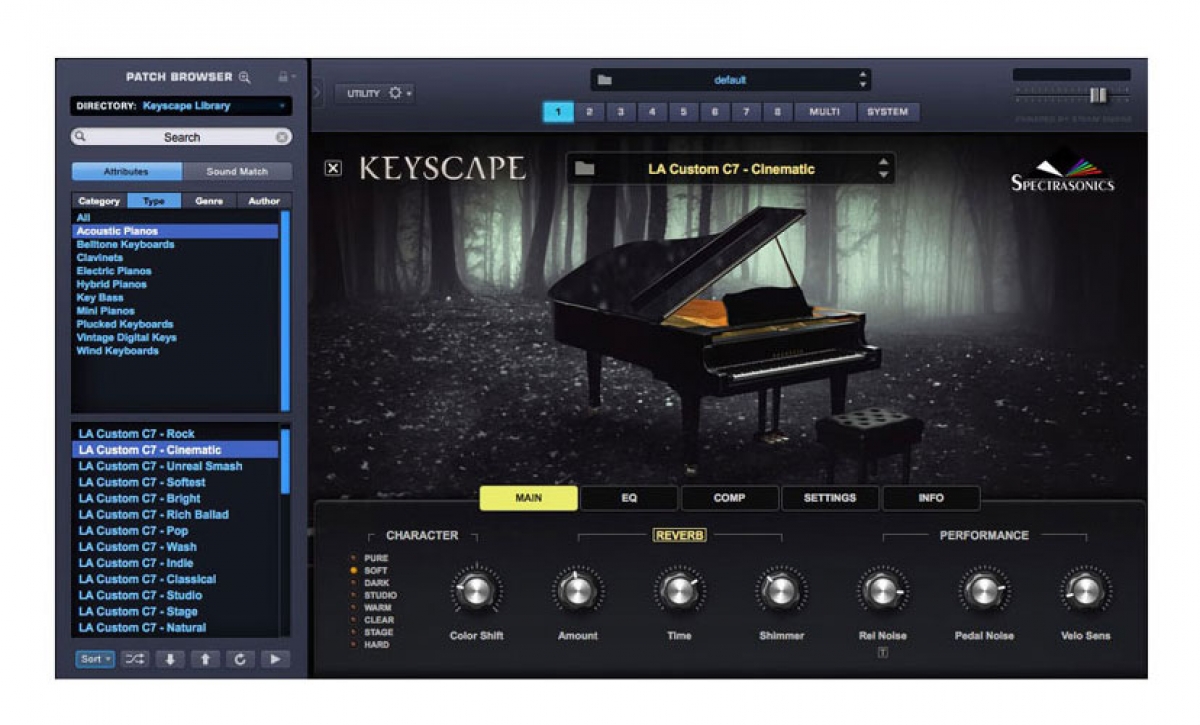1200x725 pixels.
Task: Click the Shimmer knob
Action: pos(781,591)
